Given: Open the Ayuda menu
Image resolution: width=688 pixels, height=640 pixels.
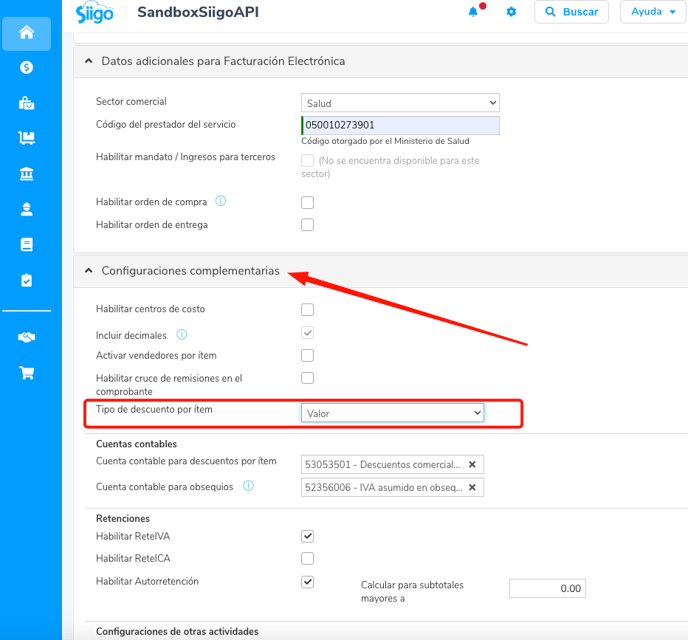Looking at the screenshot, I should point(652,12).
